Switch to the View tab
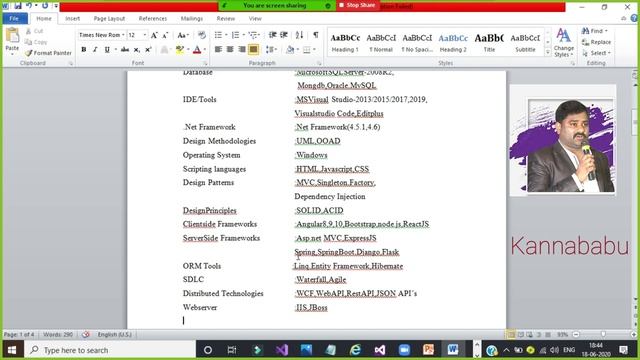This screenshot has height=360, width=640. tap(255, 19)
